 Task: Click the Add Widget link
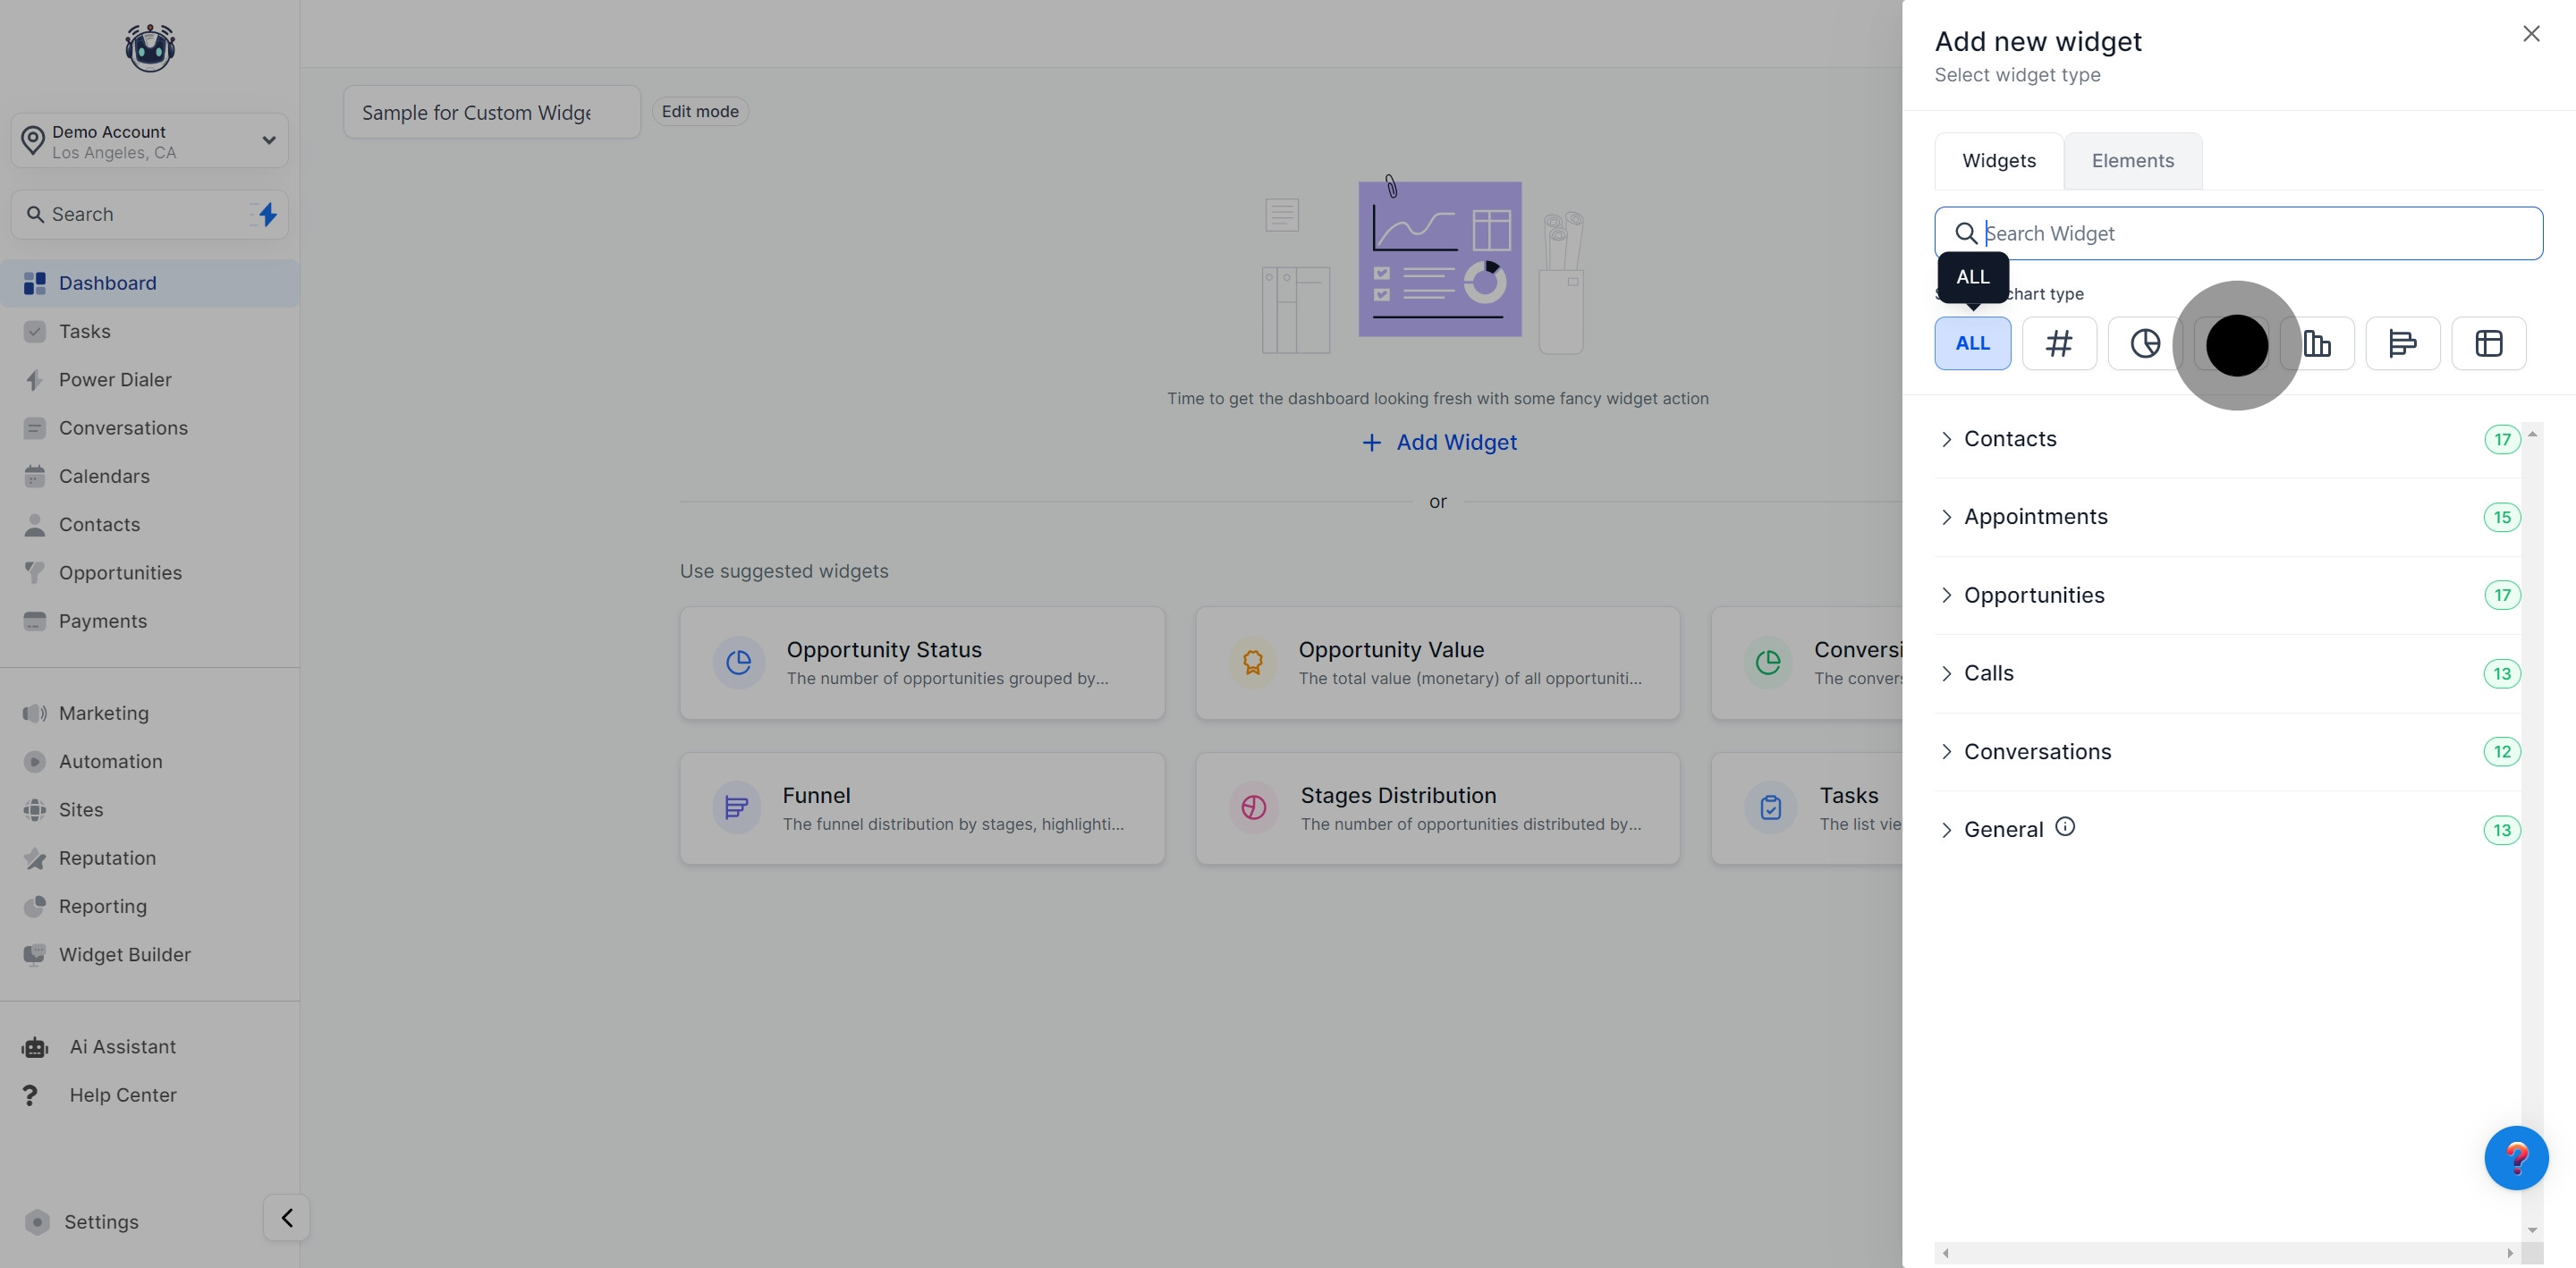[x=1439, y=442]
